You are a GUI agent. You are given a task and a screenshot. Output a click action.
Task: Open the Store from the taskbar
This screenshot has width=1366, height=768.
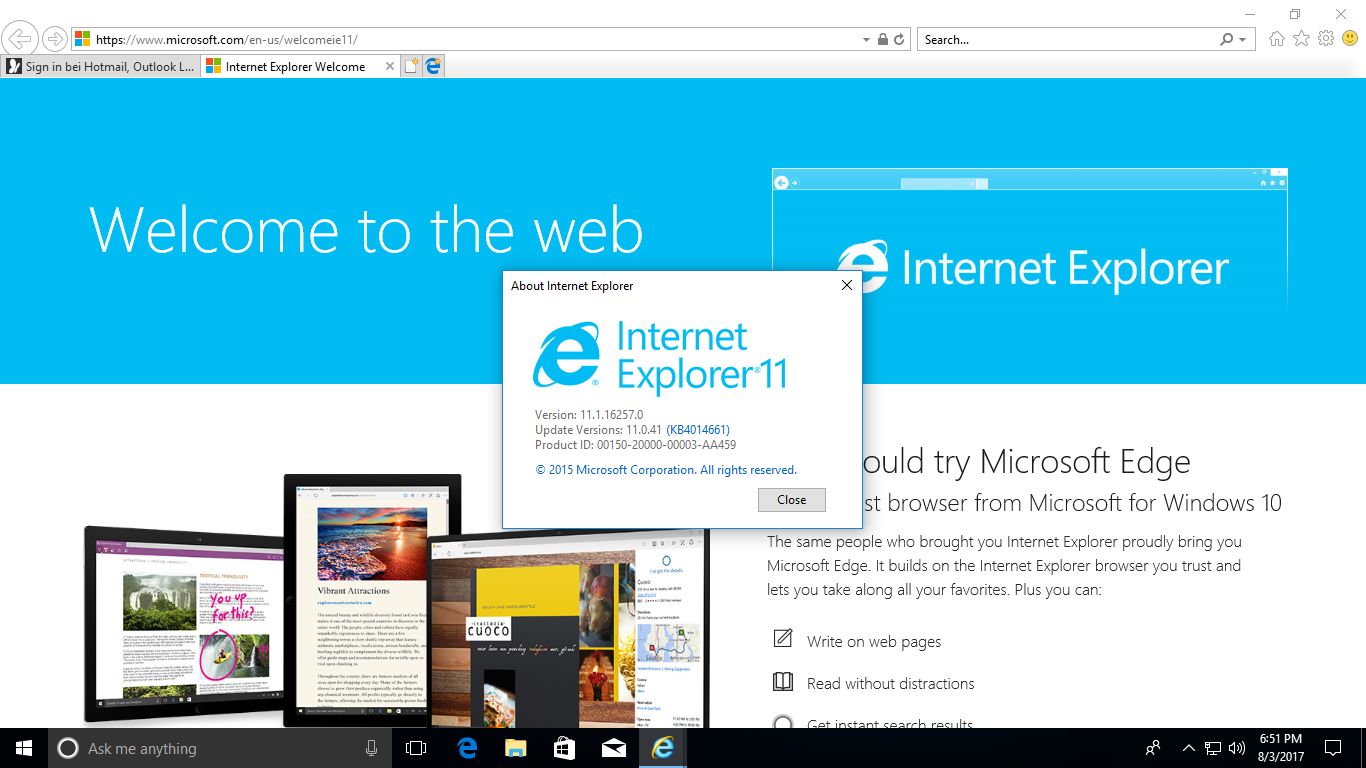click(564, 748)
